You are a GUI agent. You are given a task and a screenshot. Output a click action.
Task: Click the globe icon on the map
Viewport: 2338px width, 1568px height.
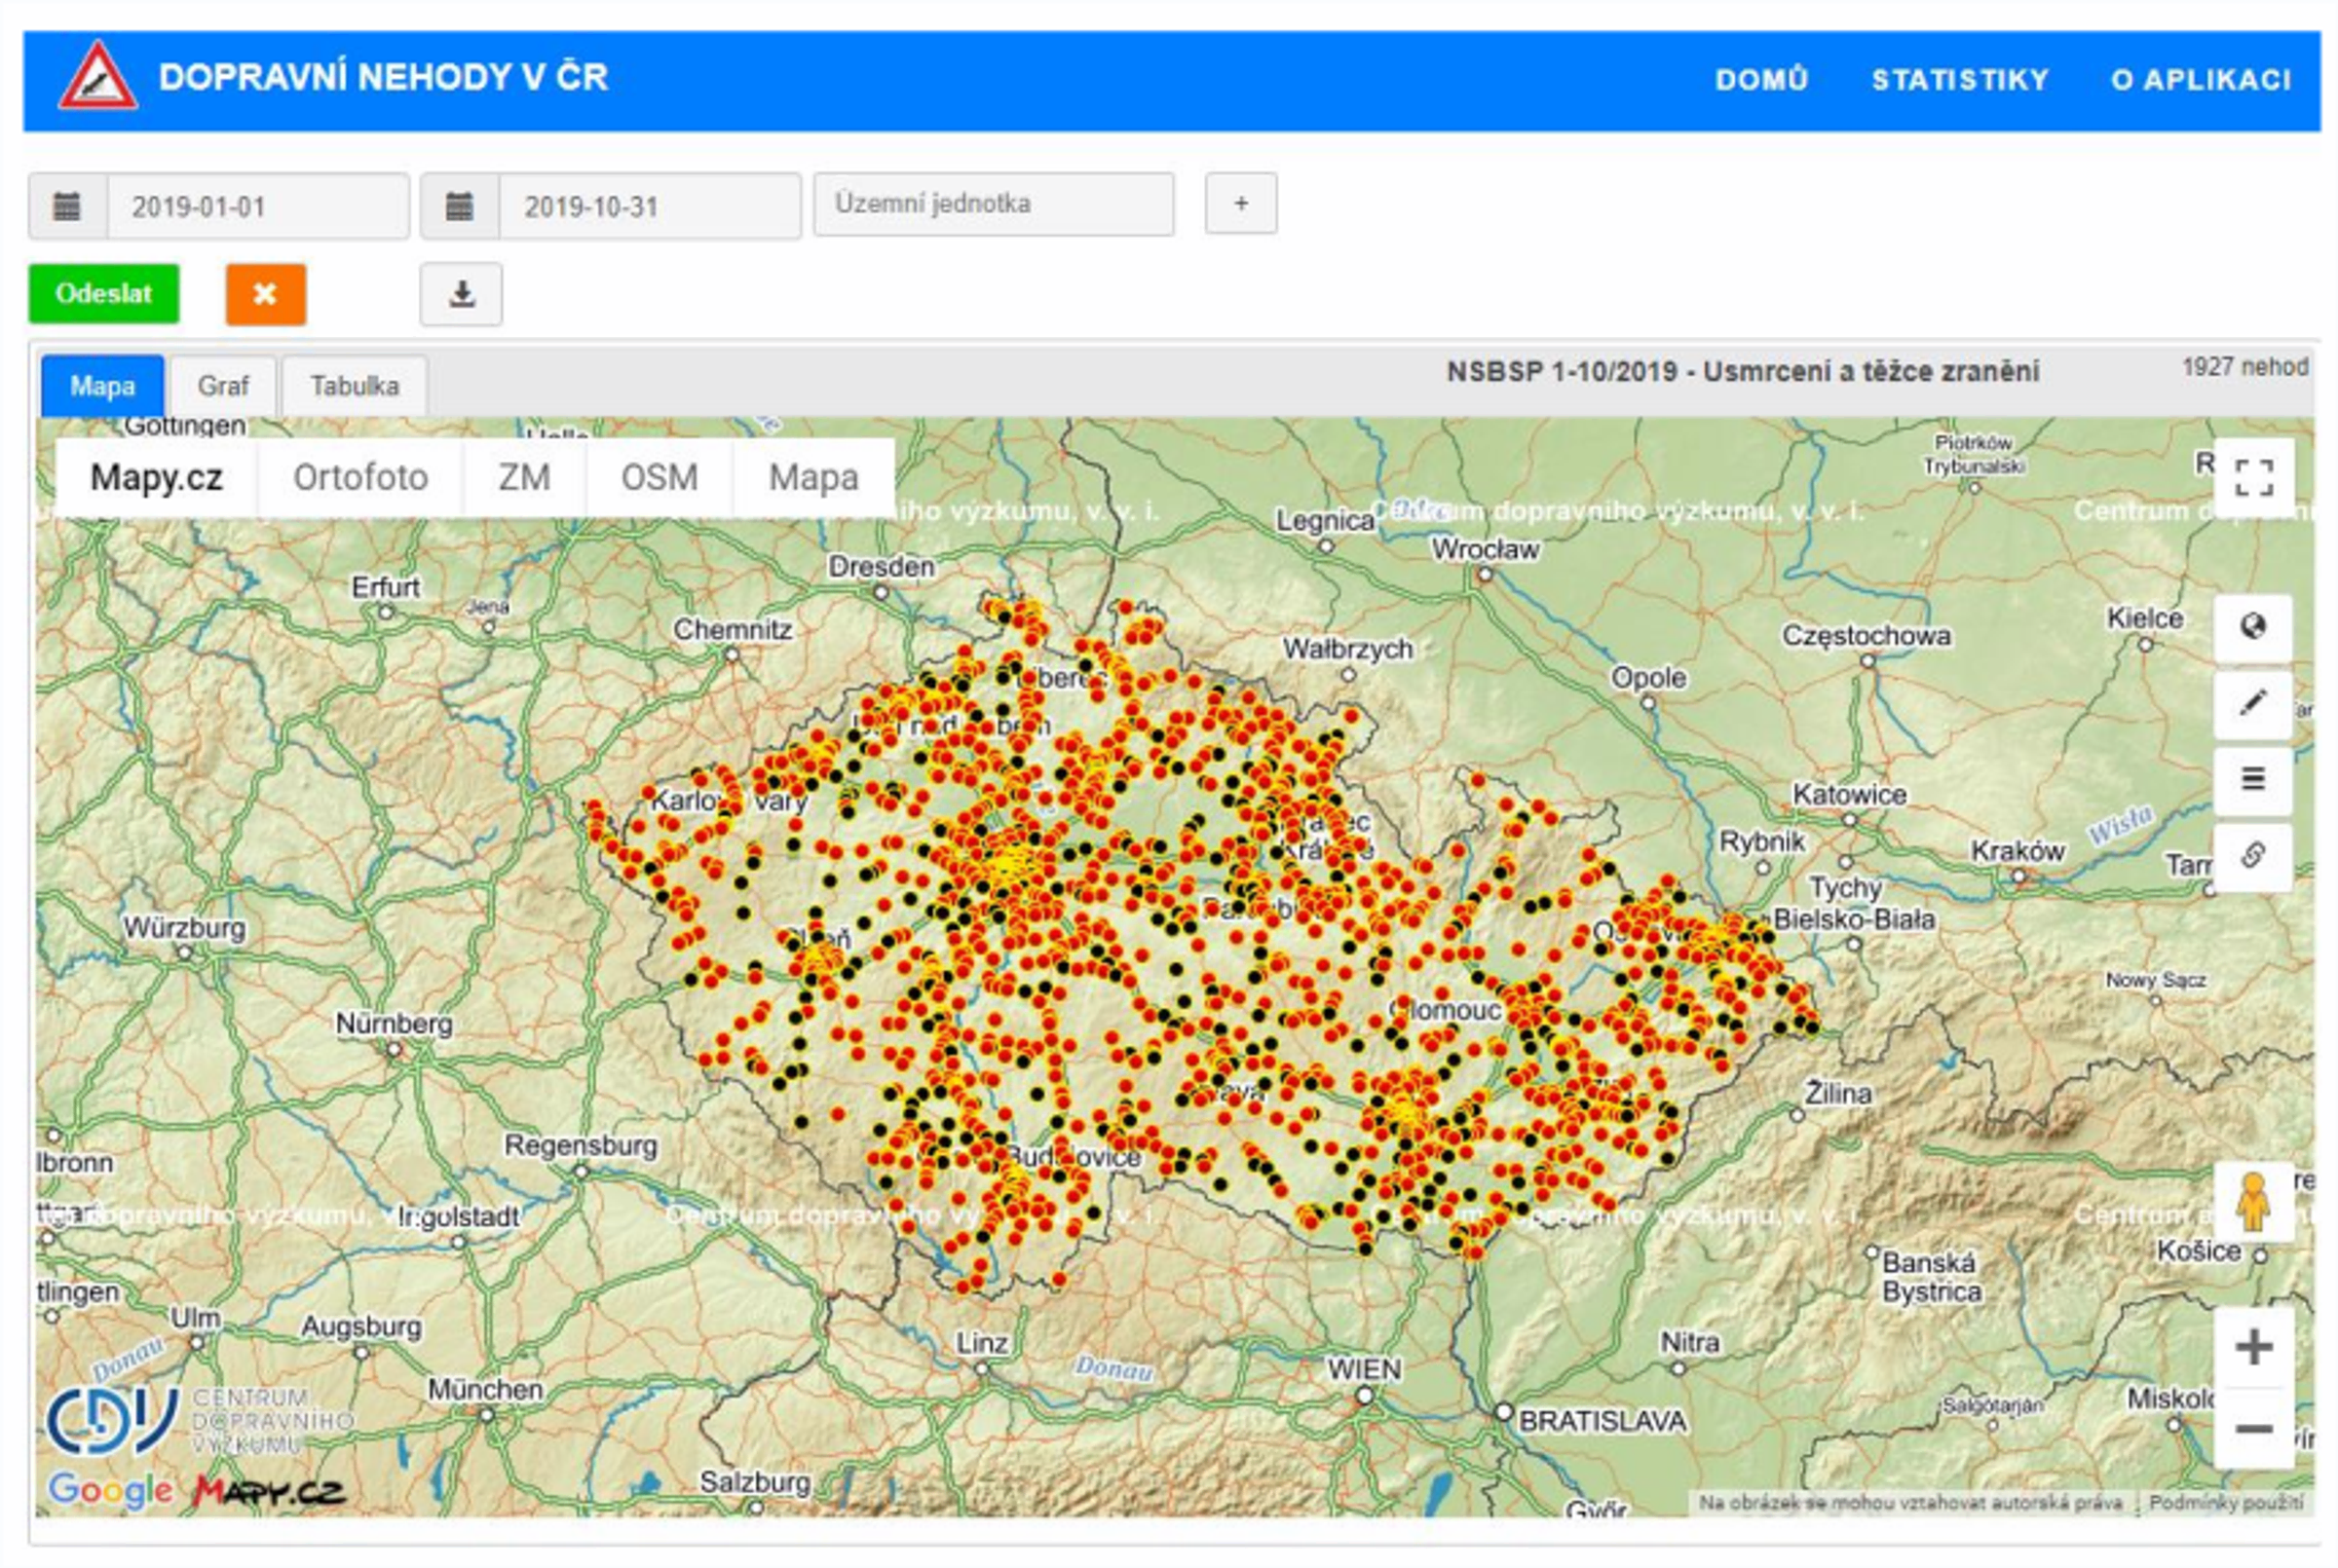[2252, 628]
